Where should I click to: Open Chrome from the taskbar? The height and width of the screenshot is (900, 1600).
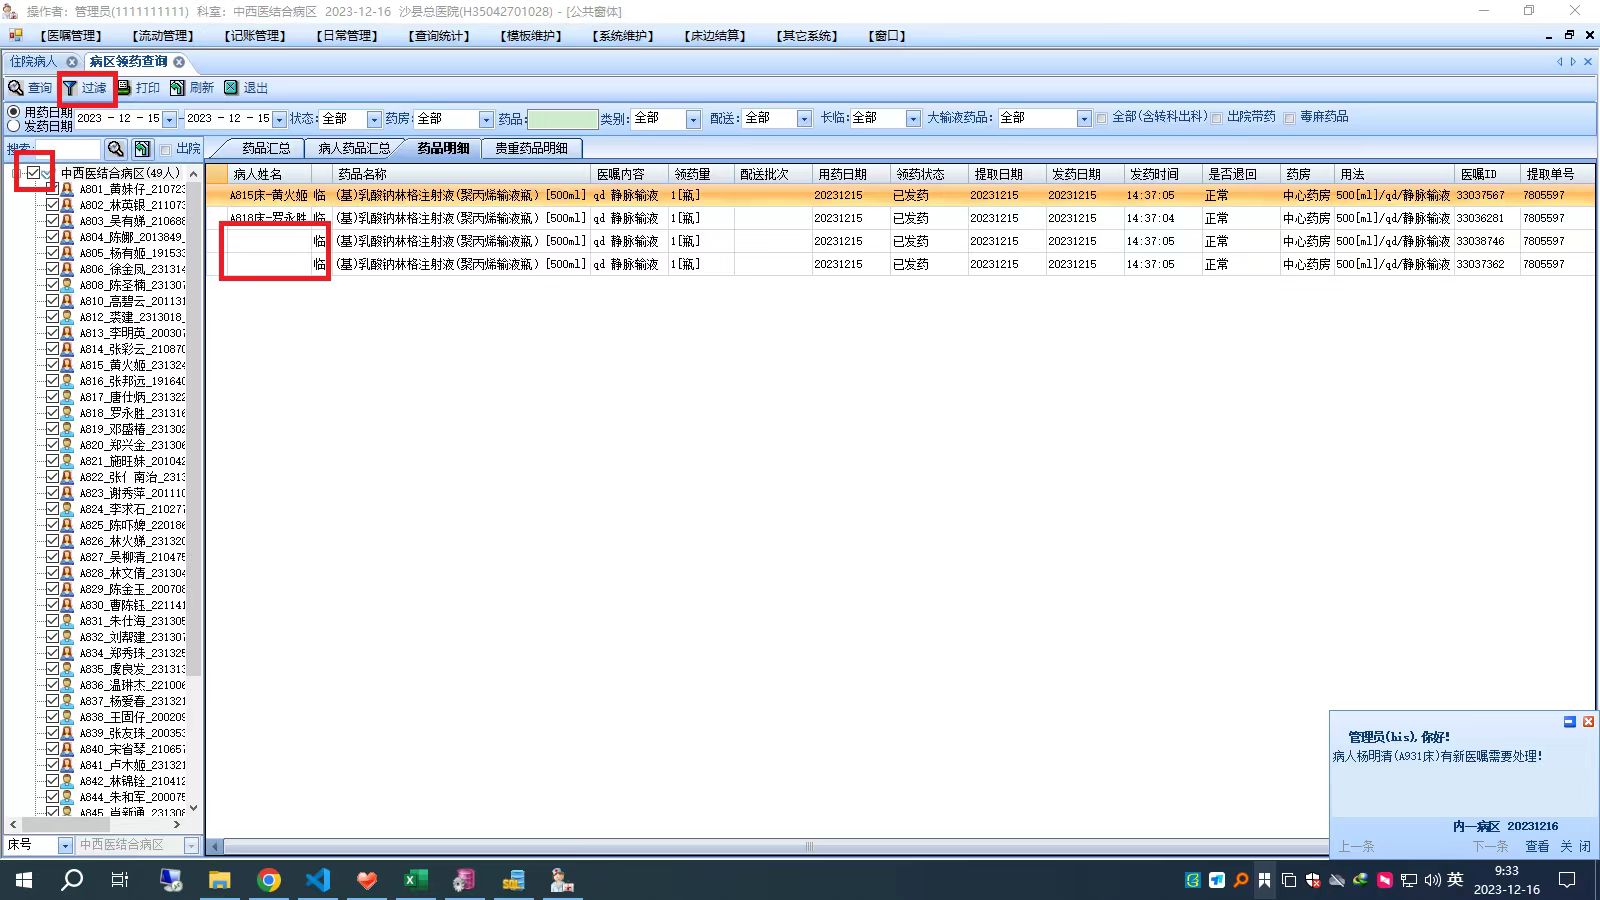pos(268,880)
